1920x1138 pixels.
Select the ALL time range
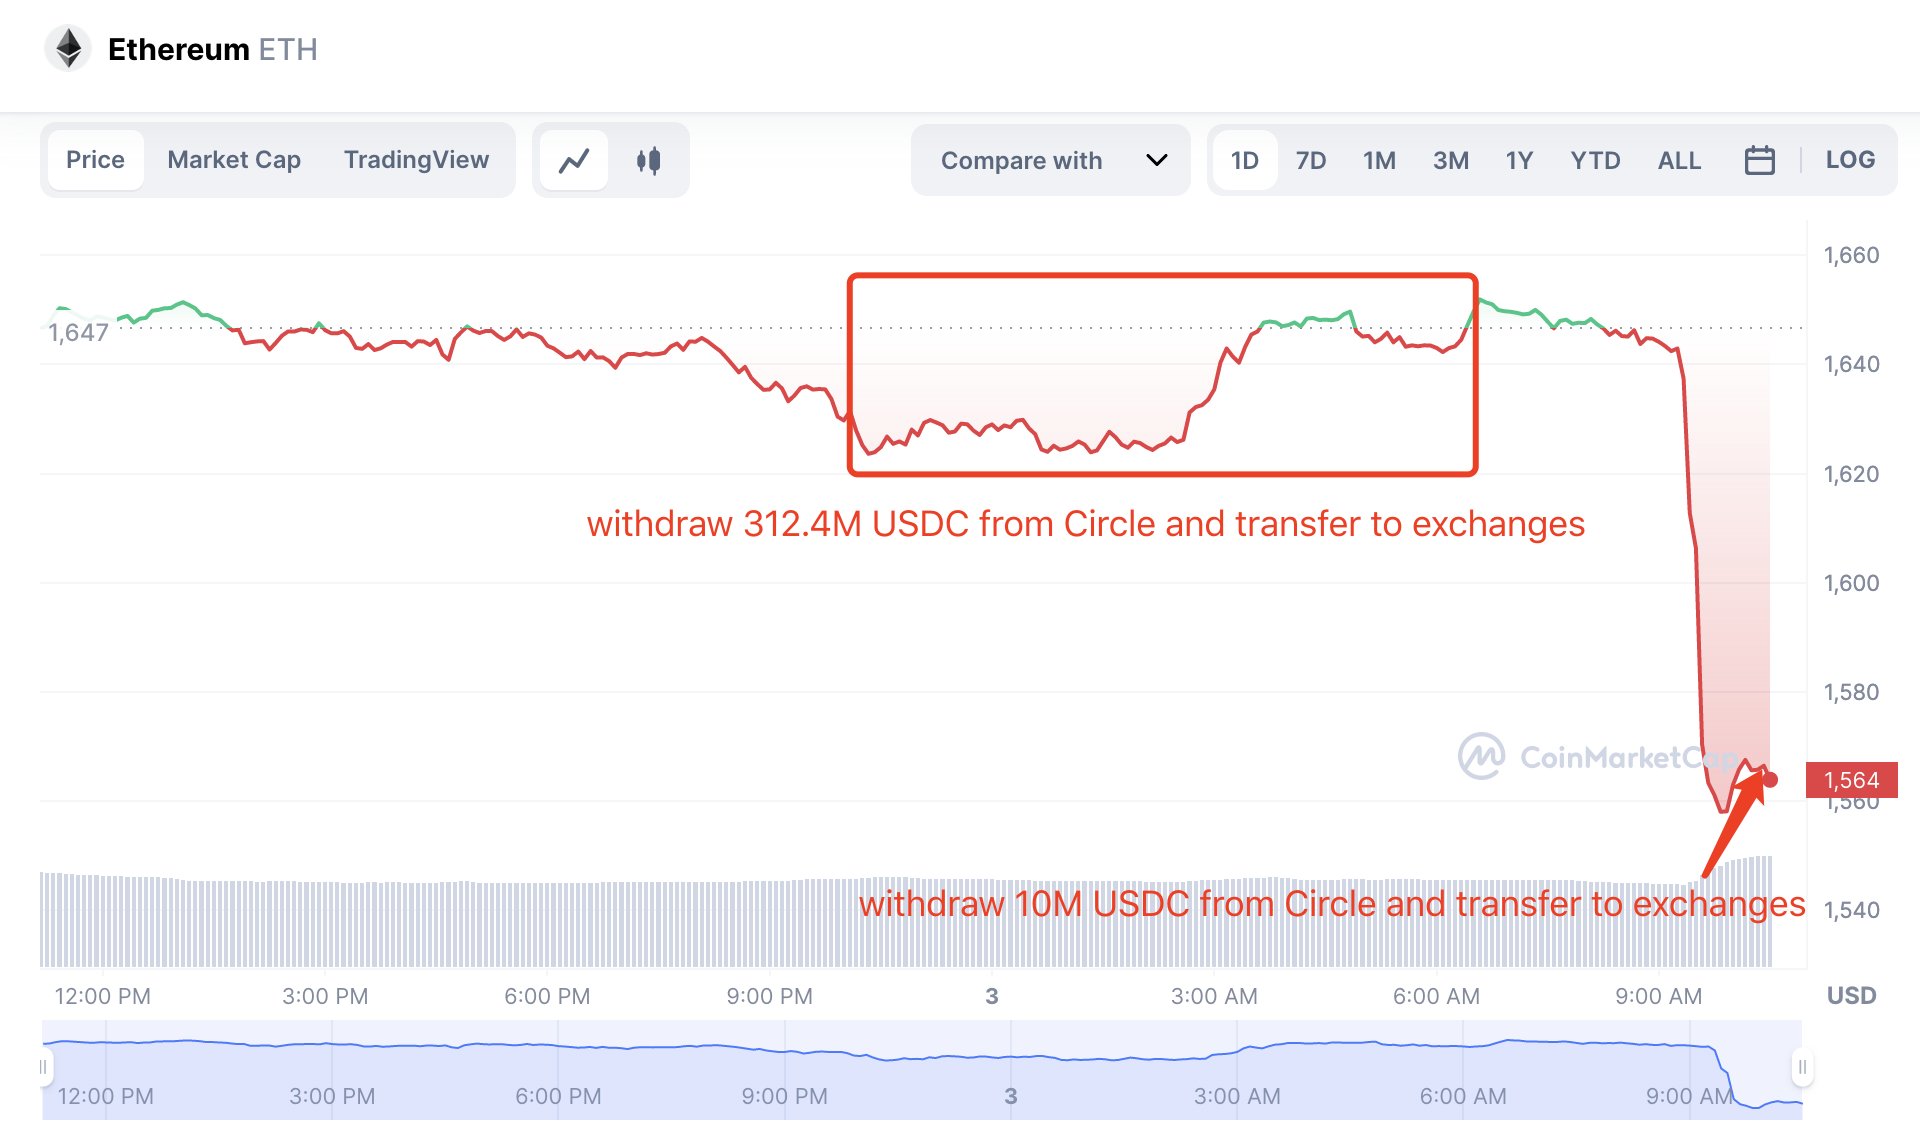pos(1679,159)
